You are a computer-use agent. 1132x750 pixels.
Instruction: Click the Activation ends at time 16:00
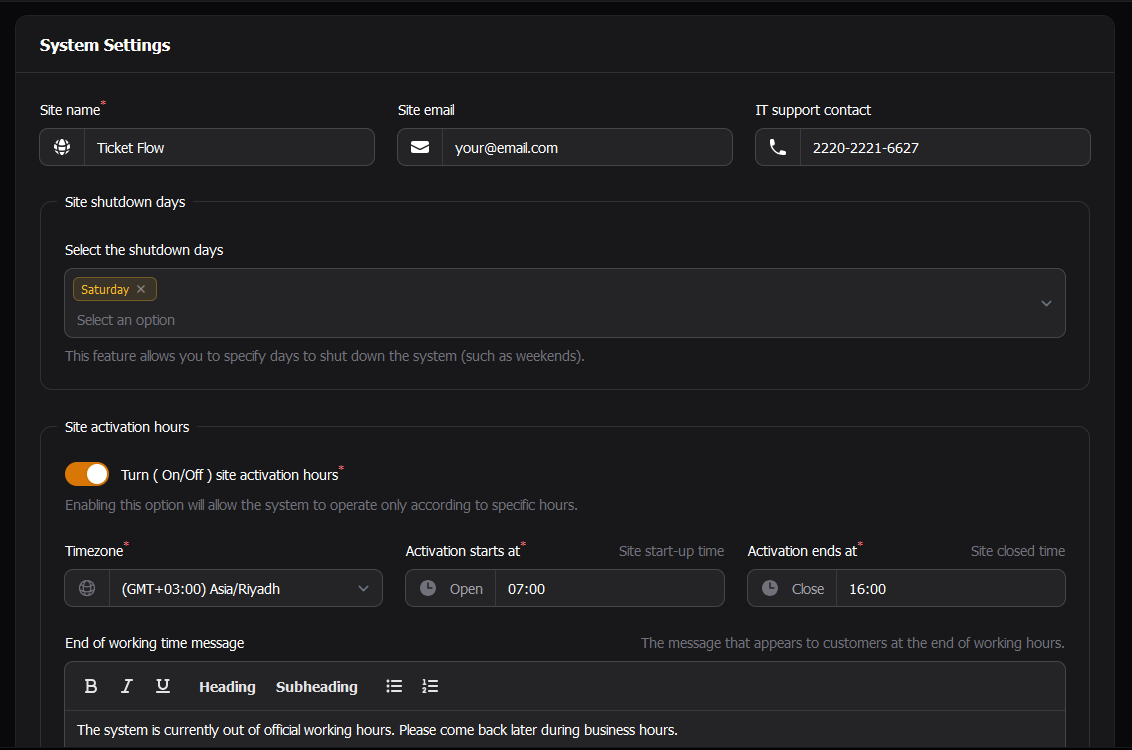951,588
